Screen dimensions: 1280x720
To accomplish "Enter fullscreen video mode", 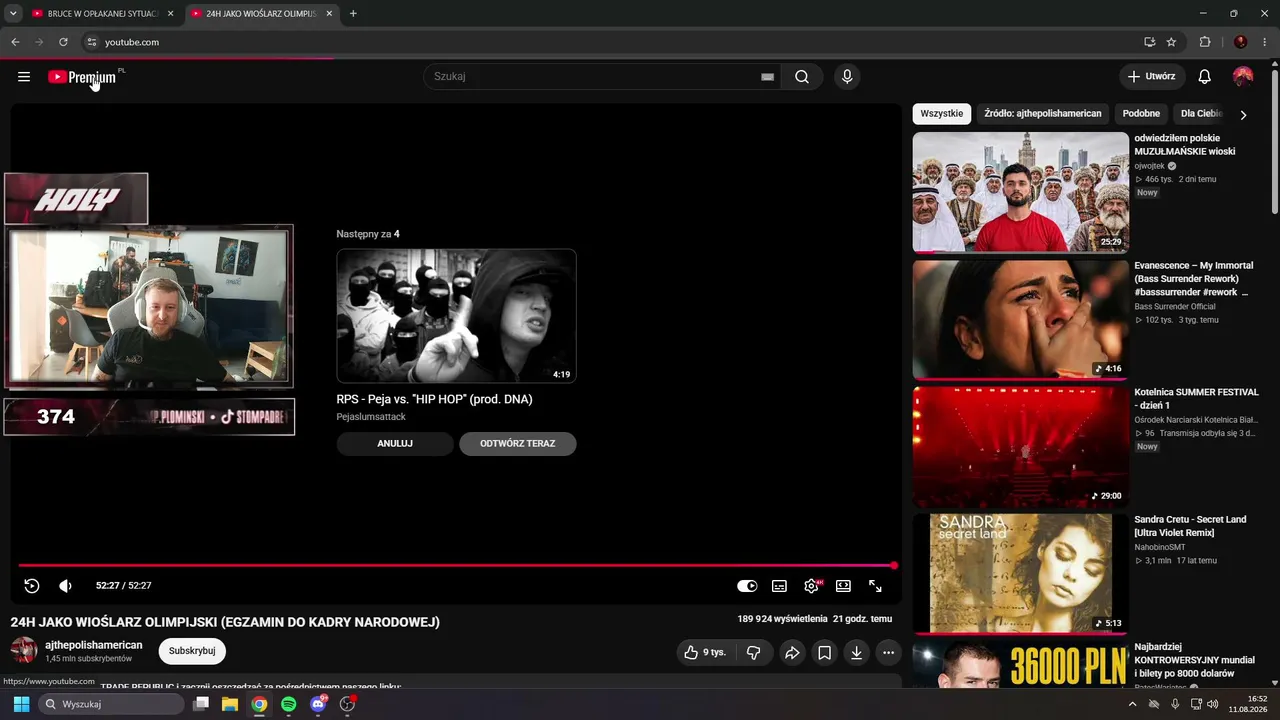I will click(875, 586).
